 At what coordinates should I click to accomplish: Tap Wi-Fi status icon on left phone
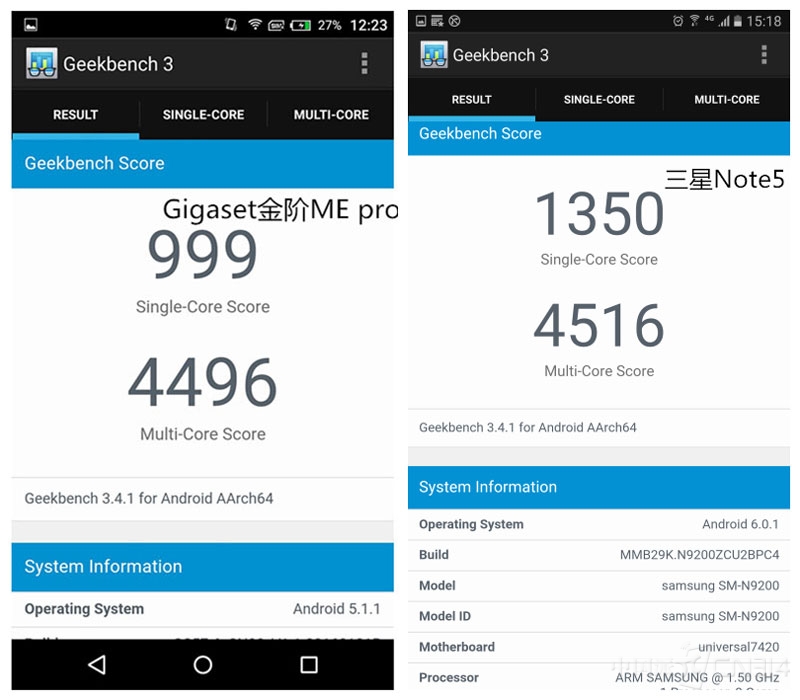[x=255, y=24]
